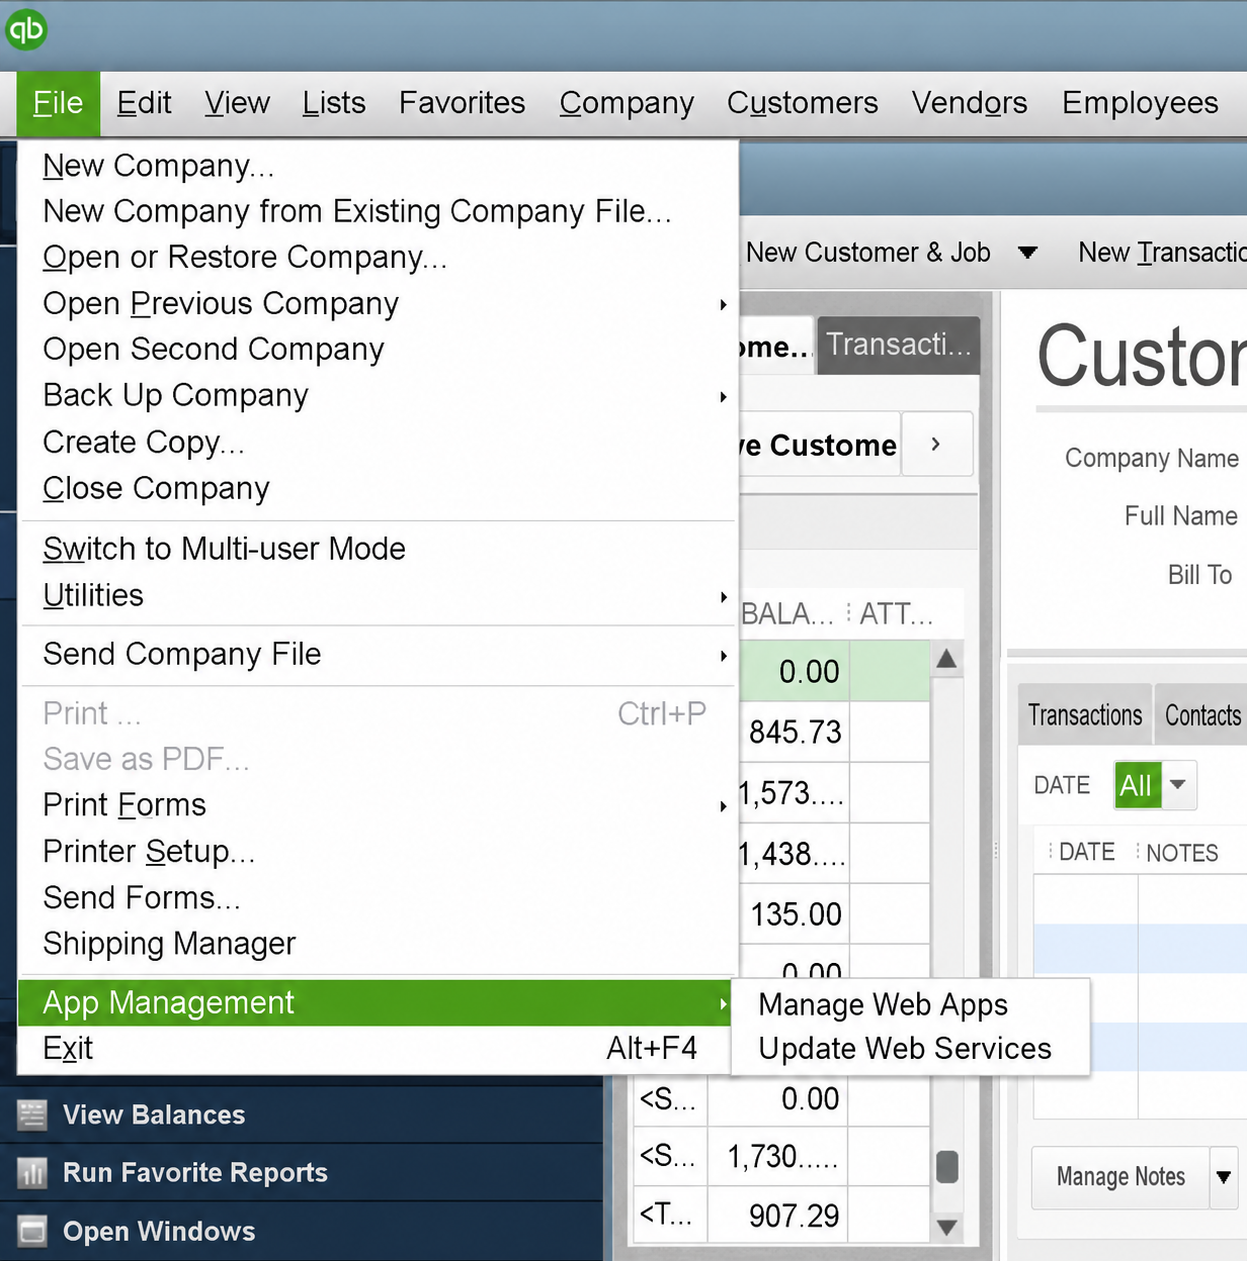Select New Company from Existing Company File

click(378, 212)
